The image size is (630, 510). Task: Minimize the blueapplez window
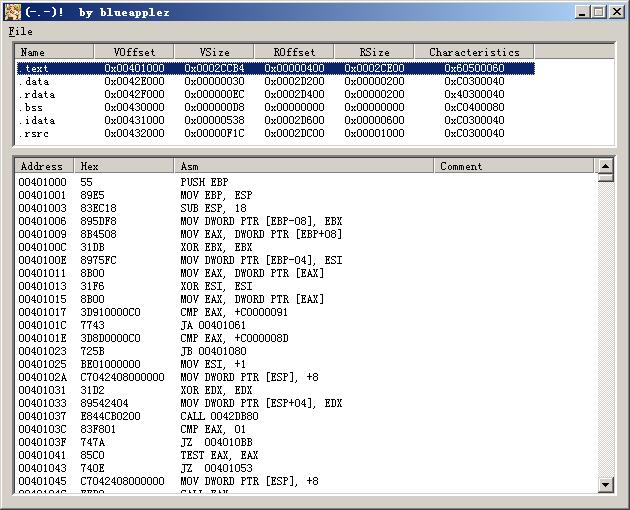(582, 12)
